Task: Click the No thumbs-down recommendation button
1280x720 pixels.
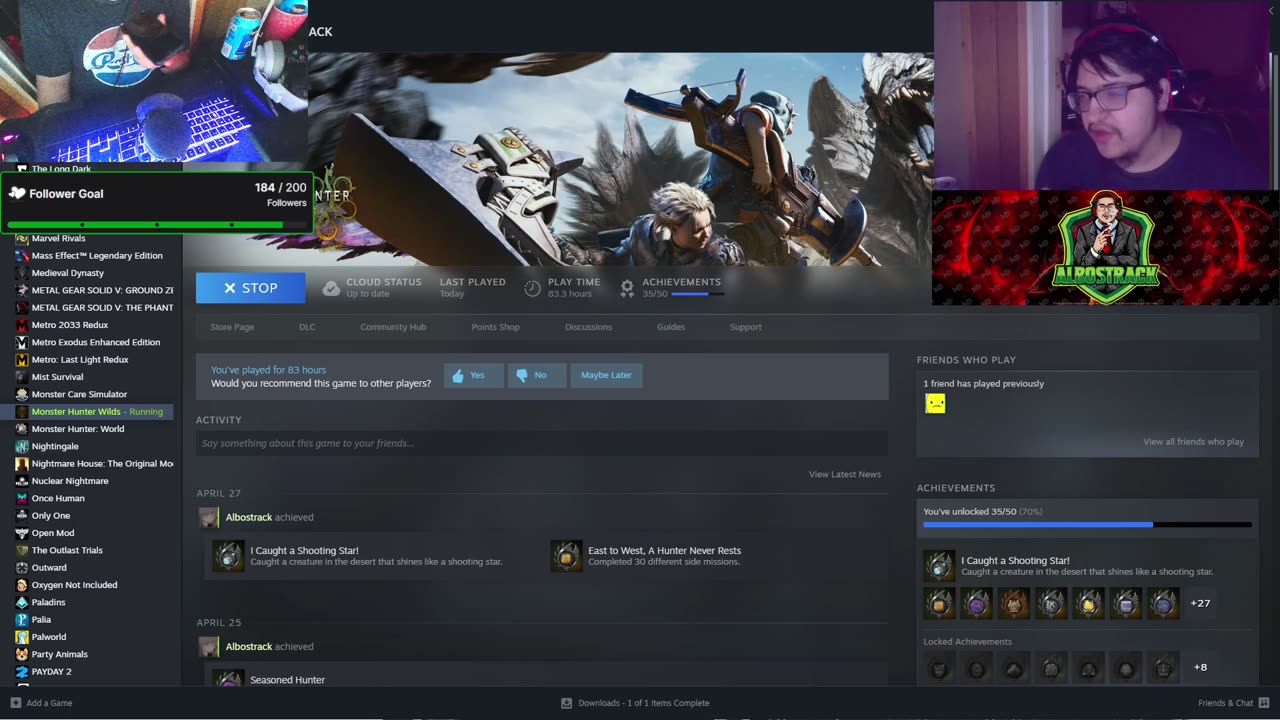Action: click(537, 375)
